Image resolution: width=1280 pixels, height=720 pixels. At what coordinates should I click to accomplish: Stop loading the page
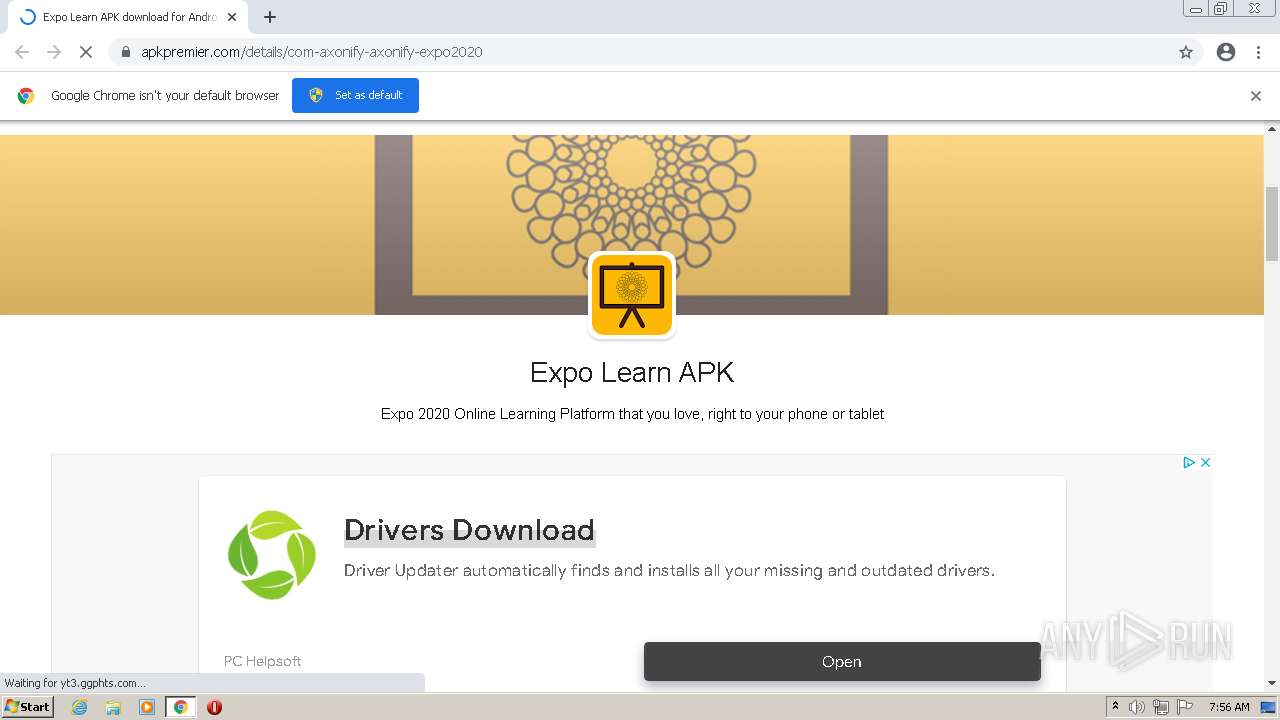(86, 52)
